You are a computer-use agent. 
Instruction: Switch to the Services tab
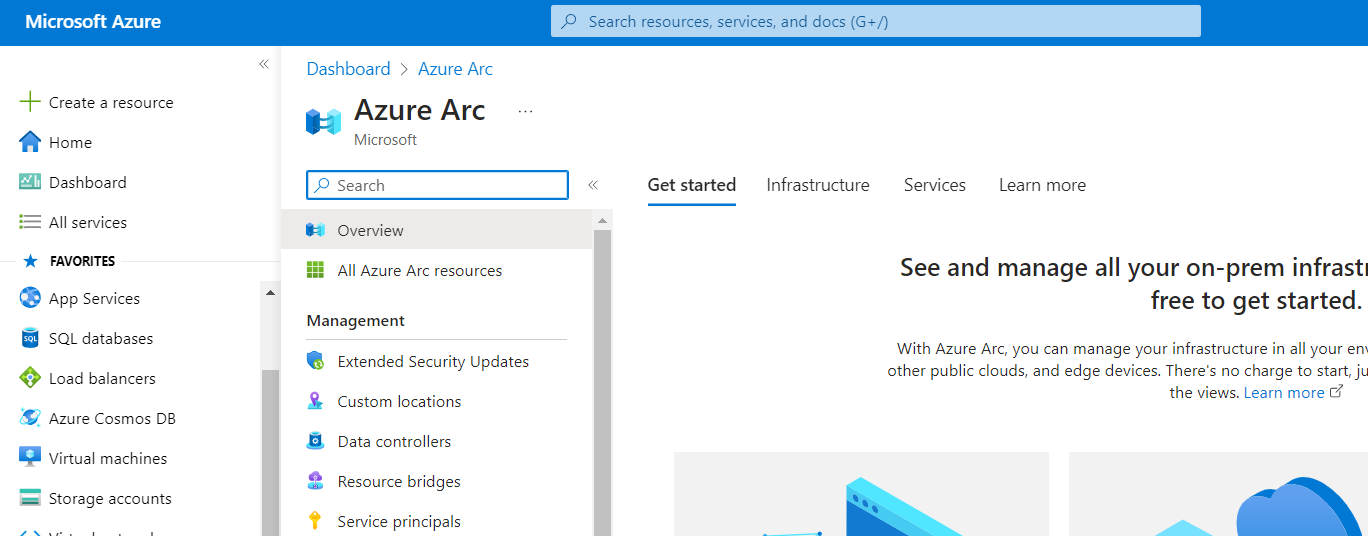point(934,185)
